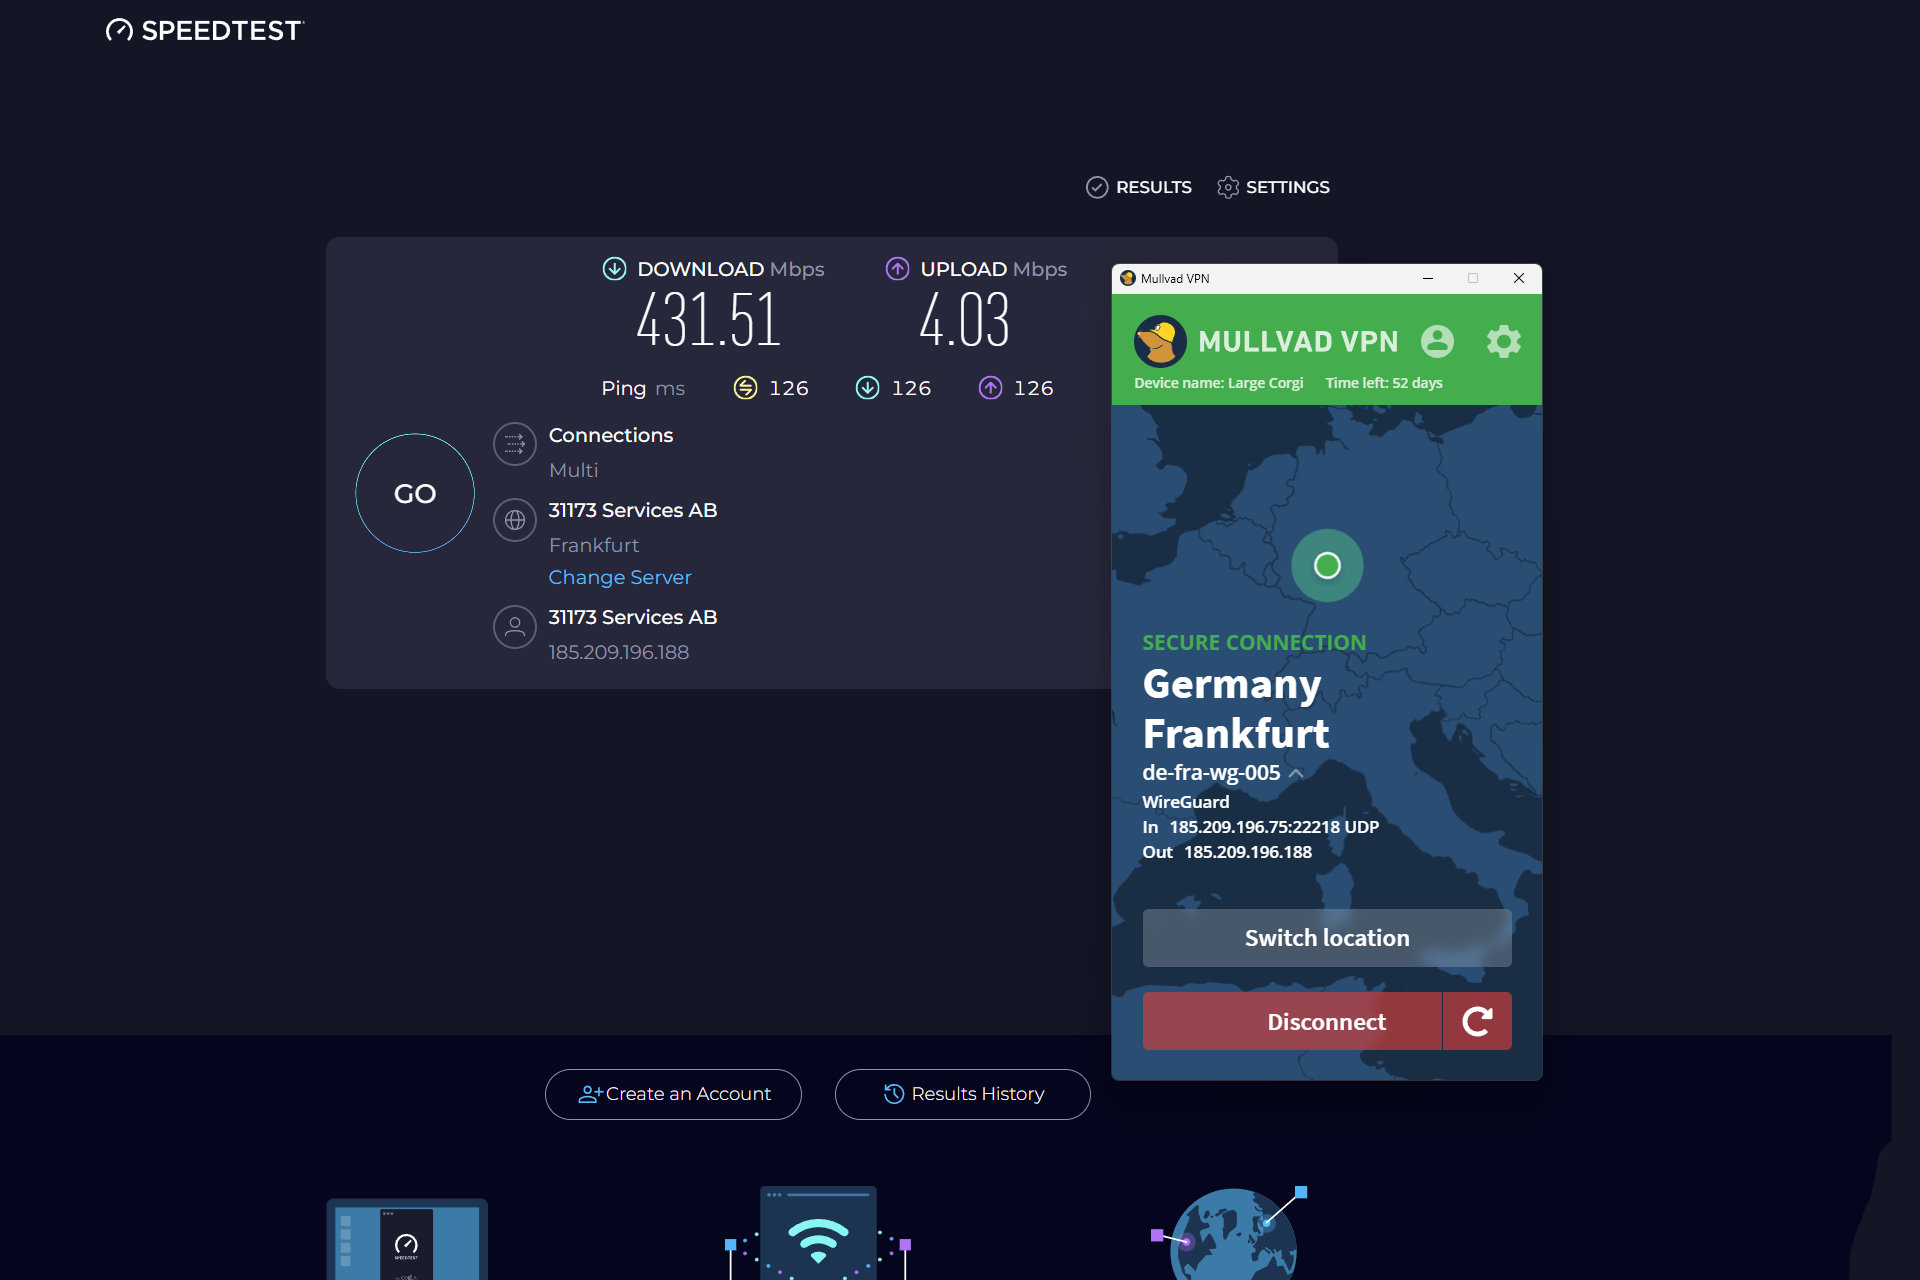Click Change Server link on Speedtest
Image resolution: width=1920 pixels, height=1280 pixels.
tap(620, 576)
